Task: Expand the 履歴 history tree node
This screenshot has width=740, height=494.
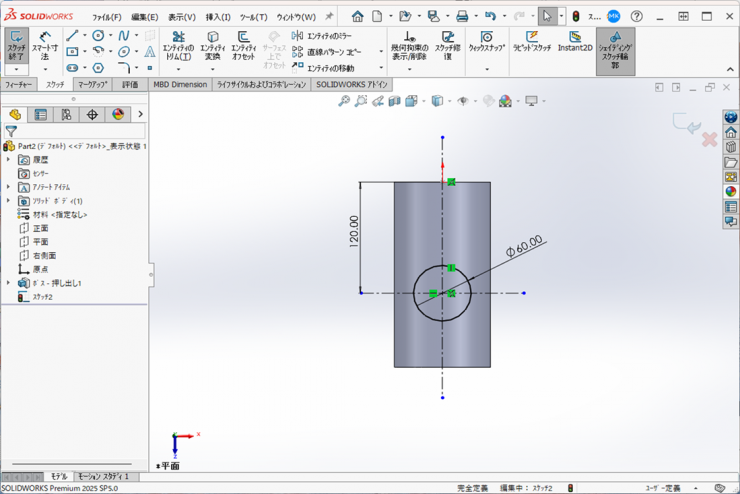Action: coord(8,160)
